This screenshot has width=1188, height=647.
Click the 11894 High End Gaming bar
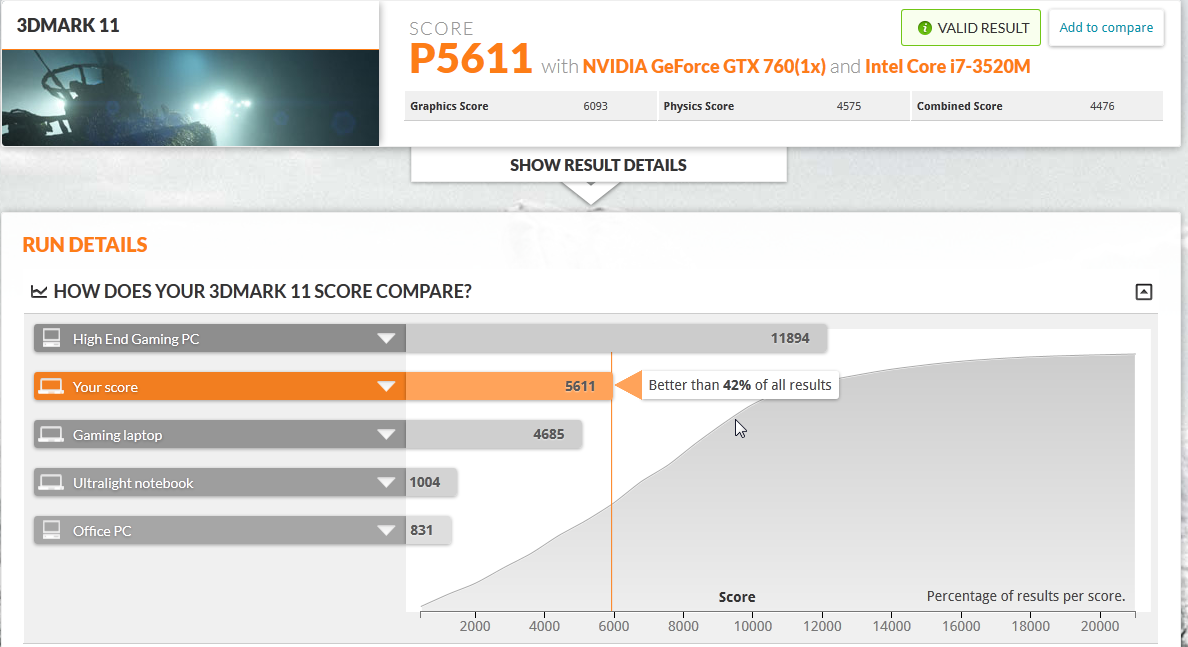coord(616,339)
